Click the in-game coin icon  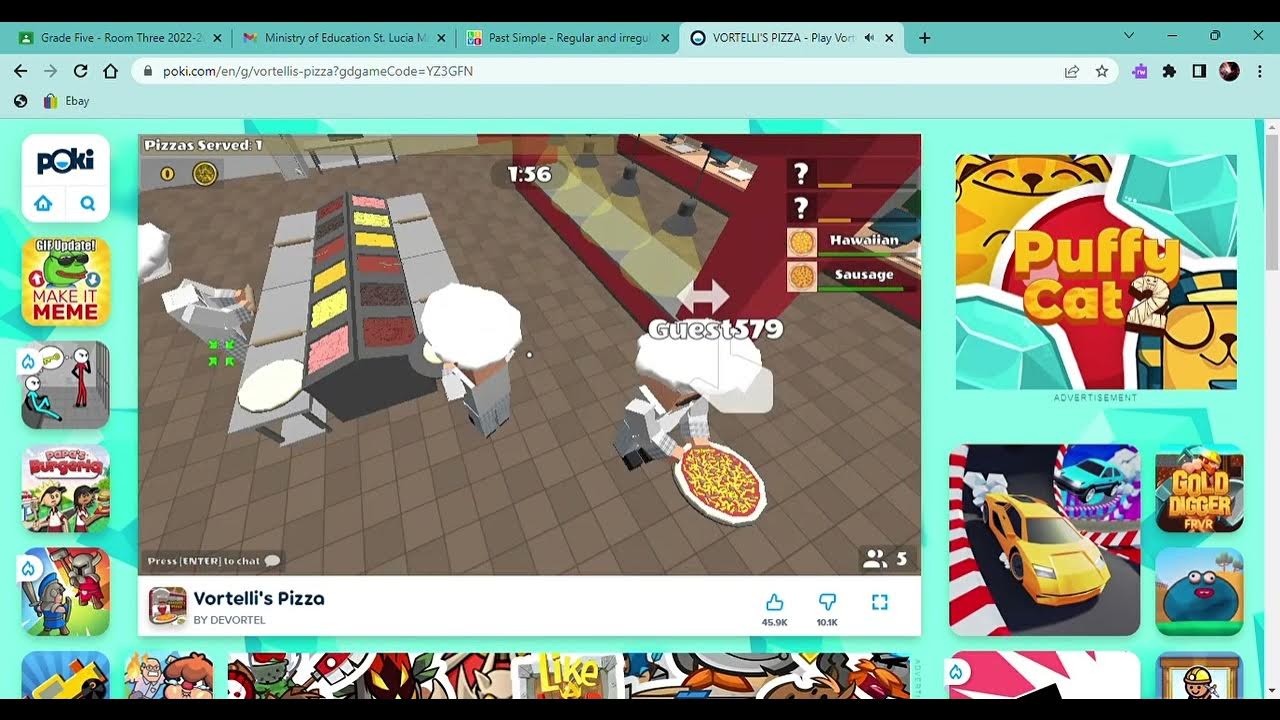[167, 174]
